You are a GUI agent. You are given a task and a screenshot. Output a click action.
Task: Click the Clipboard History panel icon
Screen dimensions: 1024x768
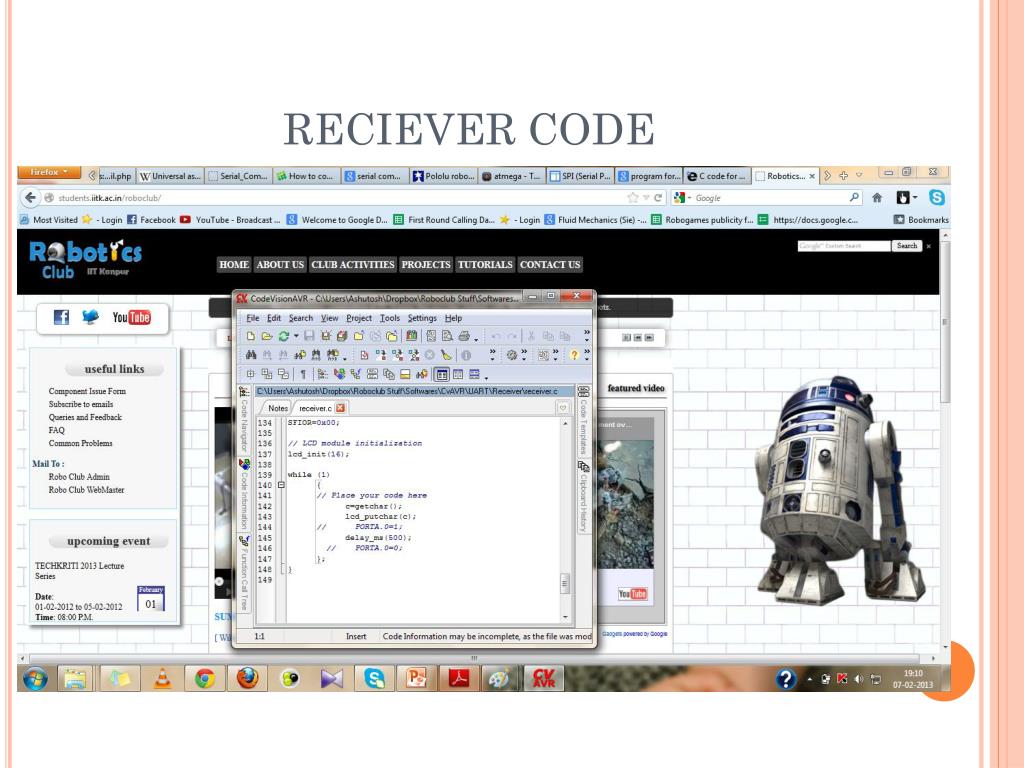(583, 466)
